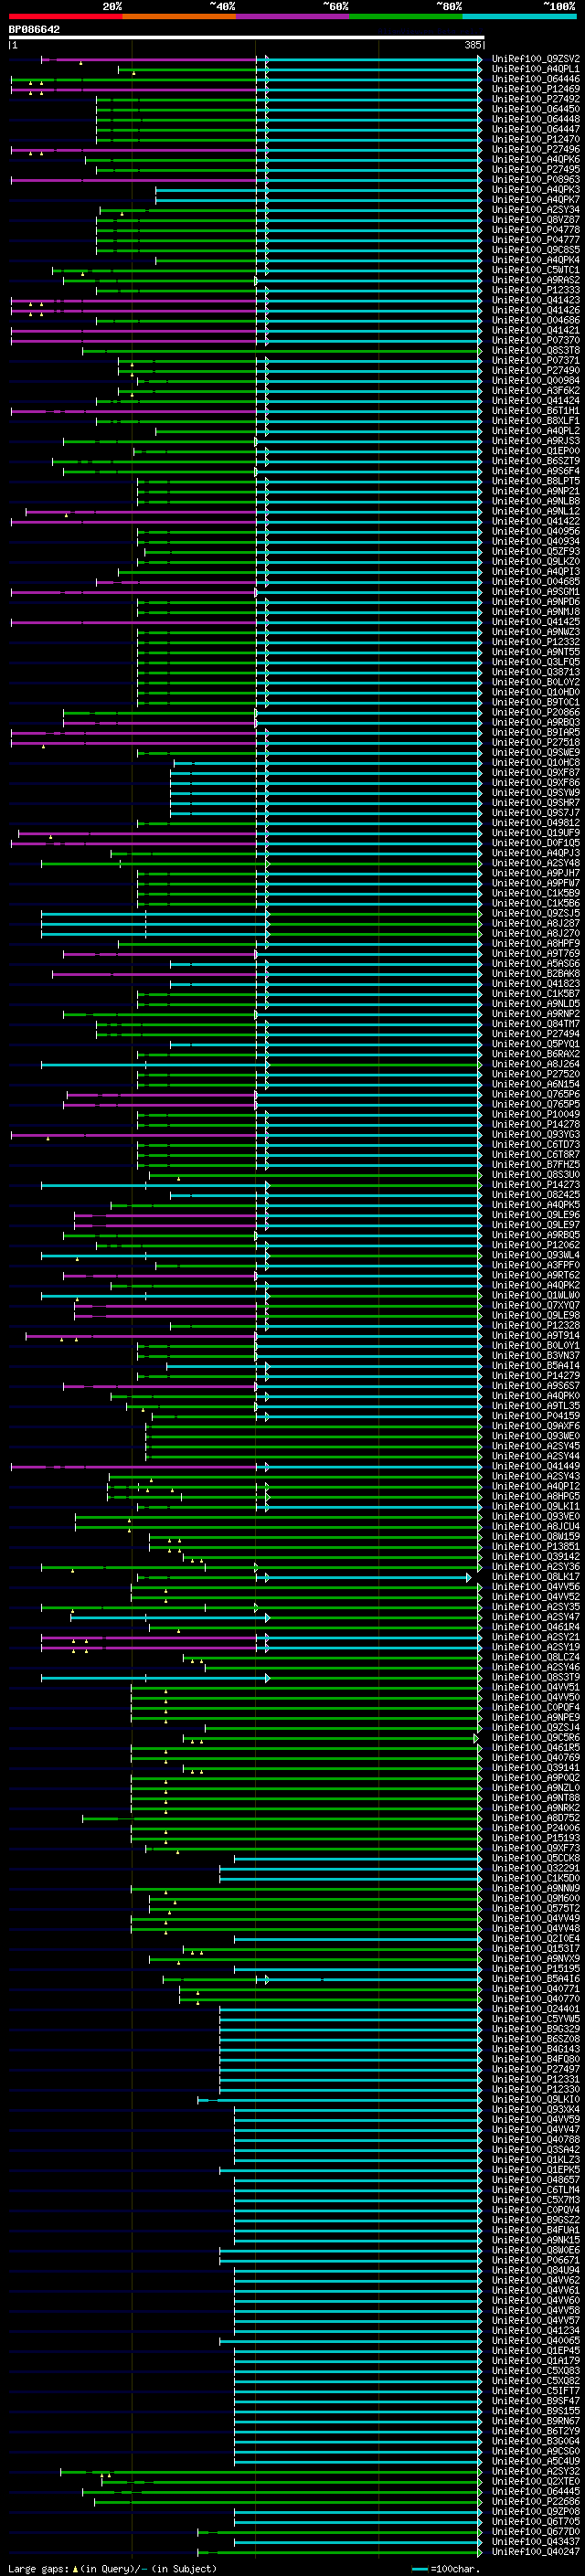The image size is (585, 2576).
Task: Open hit UniRef100_Q84TM7
Action: pos(536,1024)
